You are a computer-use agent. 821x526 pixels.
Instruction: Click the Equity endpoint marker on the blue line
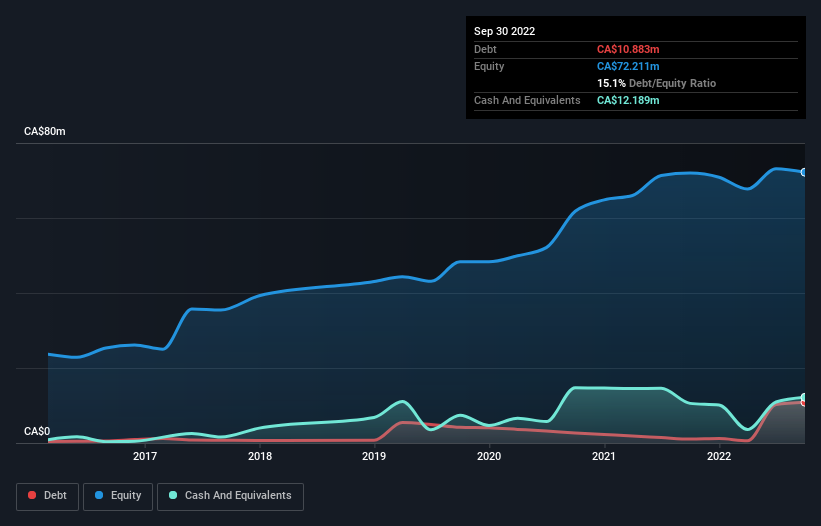(804, 172)
